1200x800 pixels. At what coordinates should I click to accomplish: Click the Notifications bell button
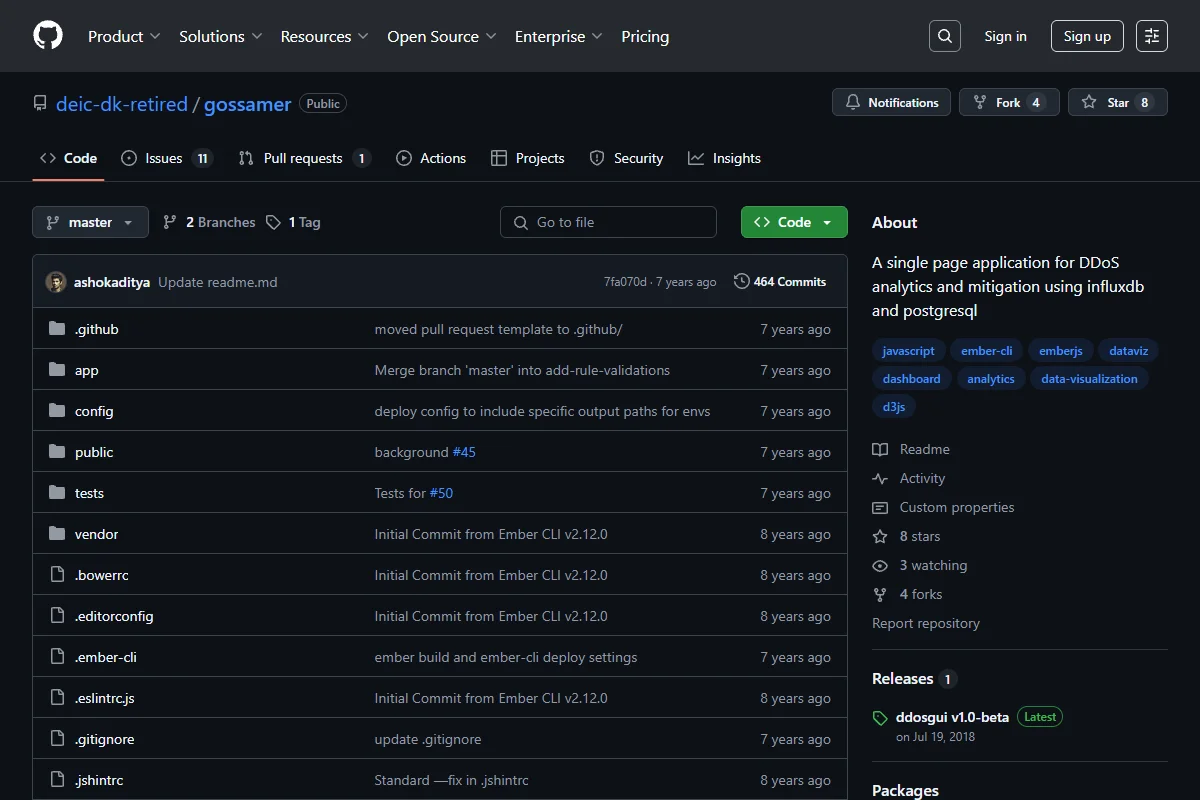891,103
